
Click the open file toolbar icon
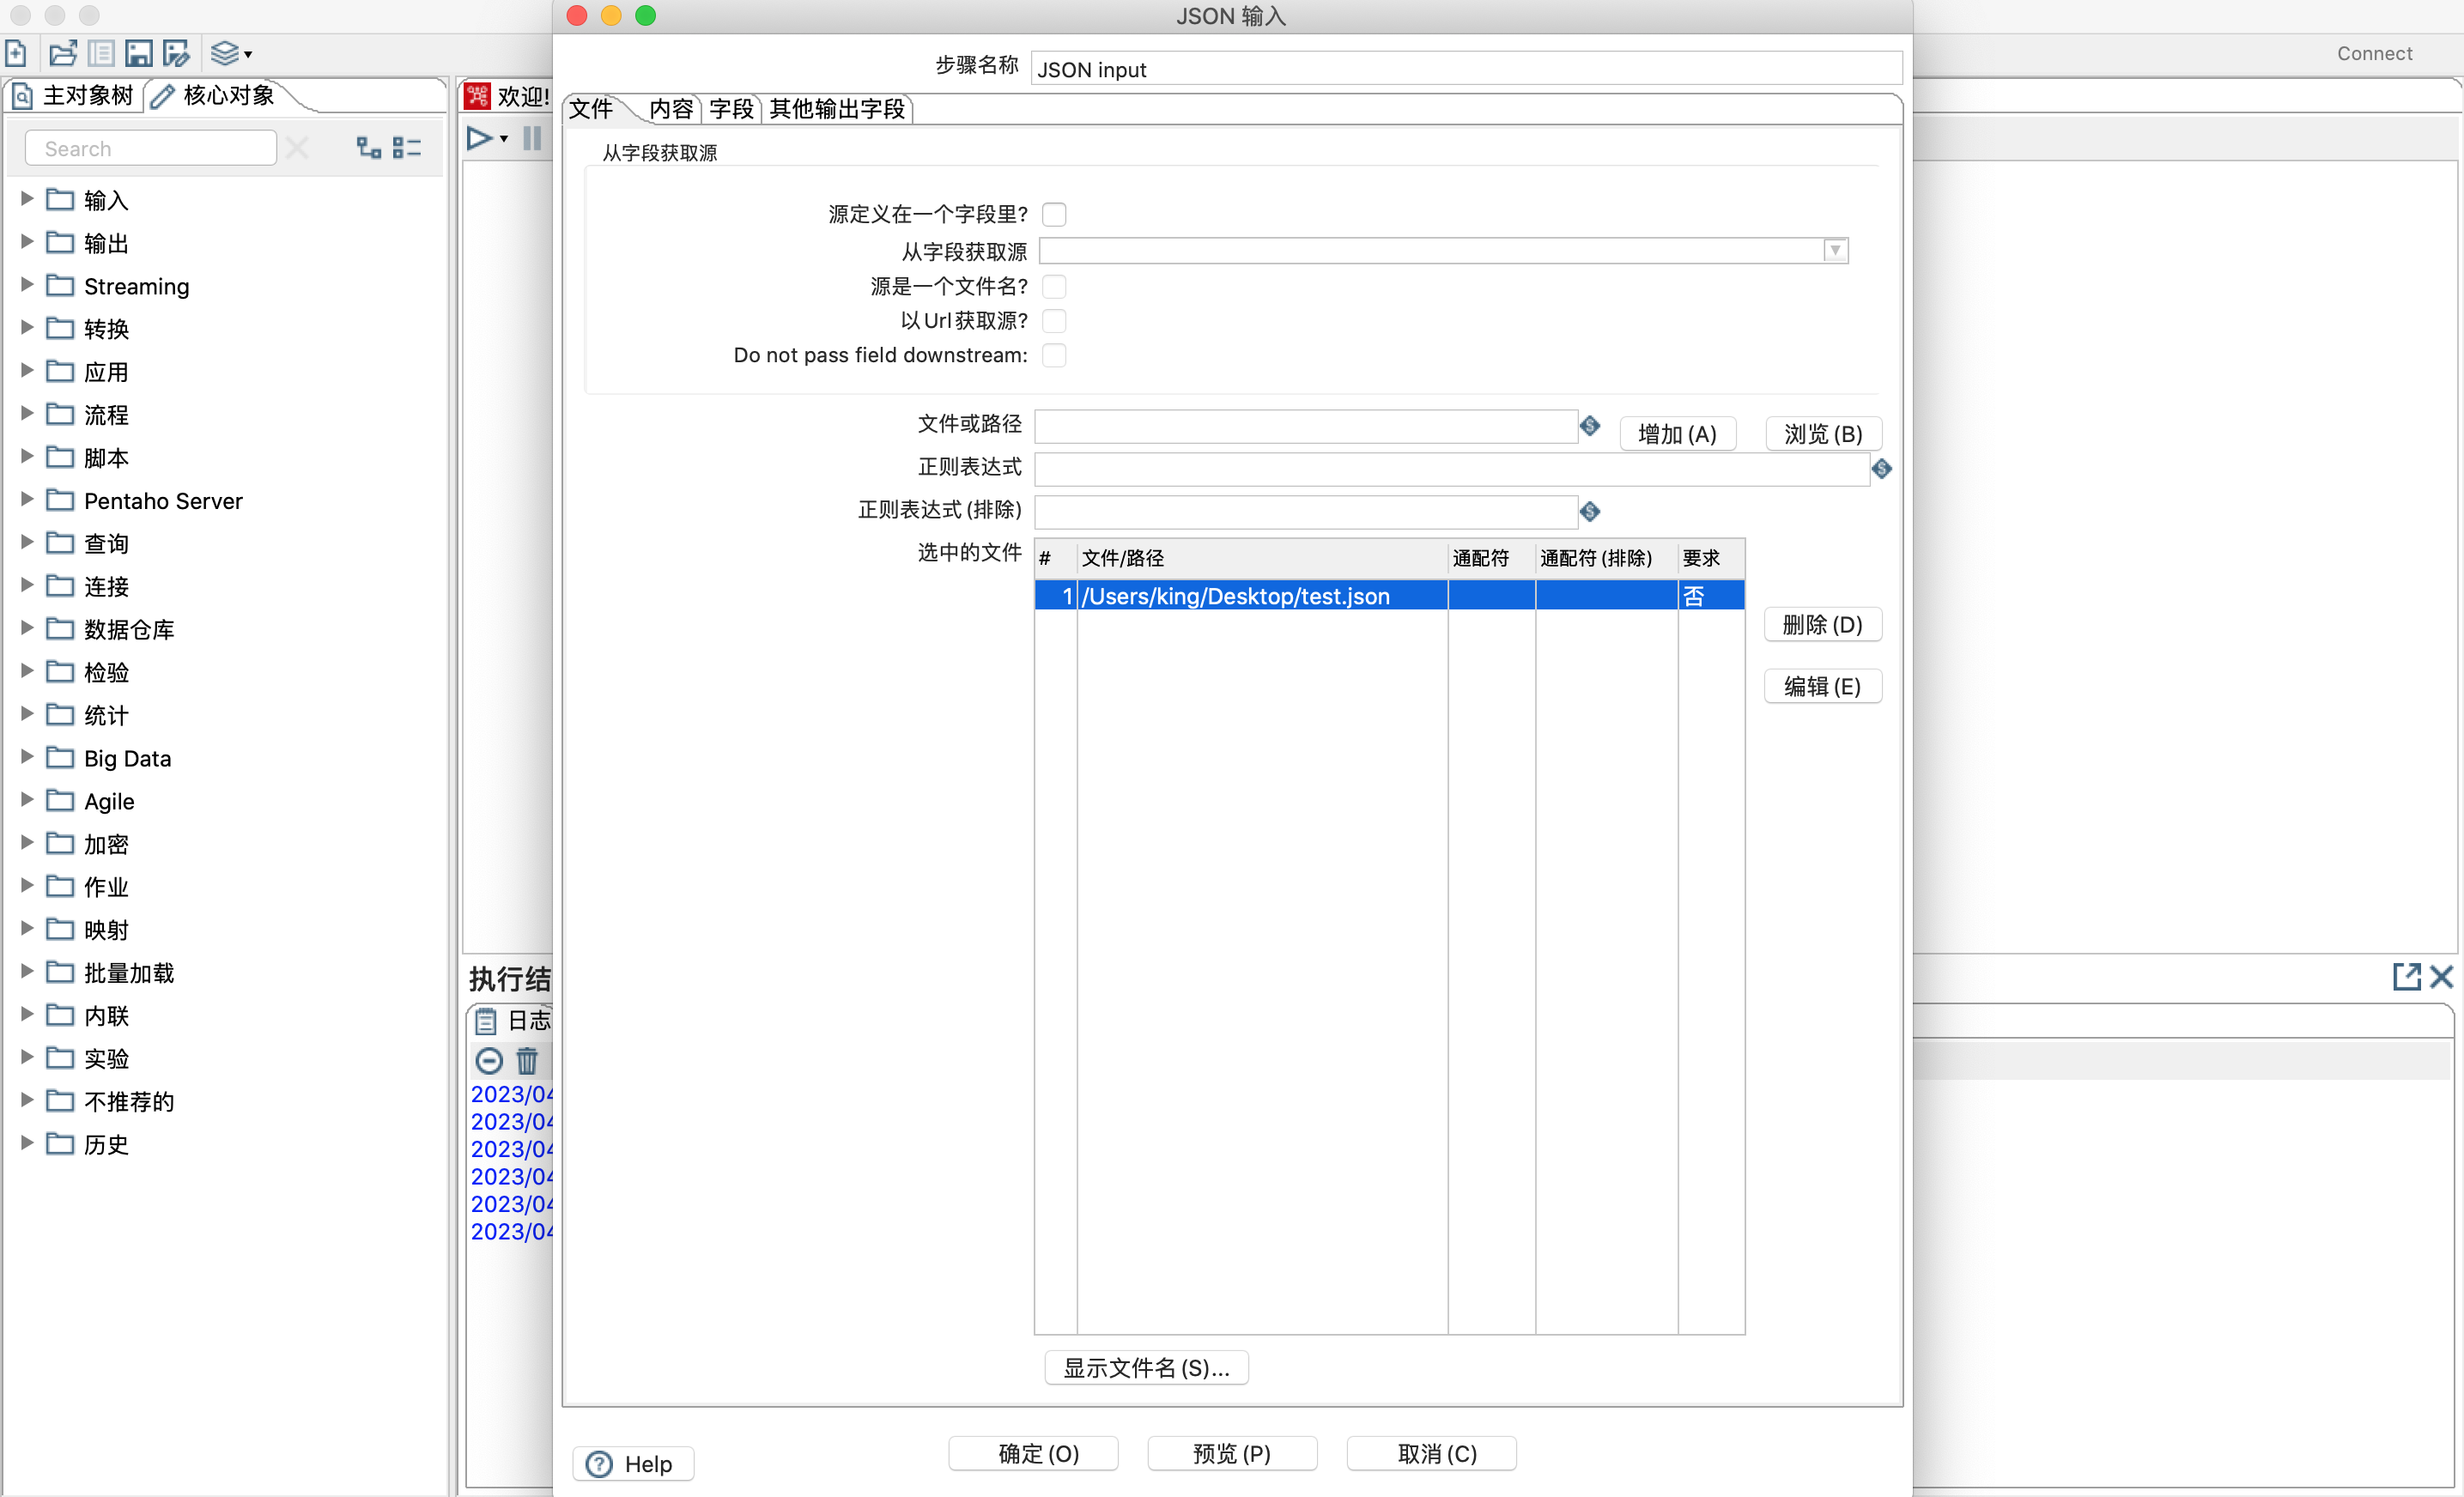tap(62, 53)
